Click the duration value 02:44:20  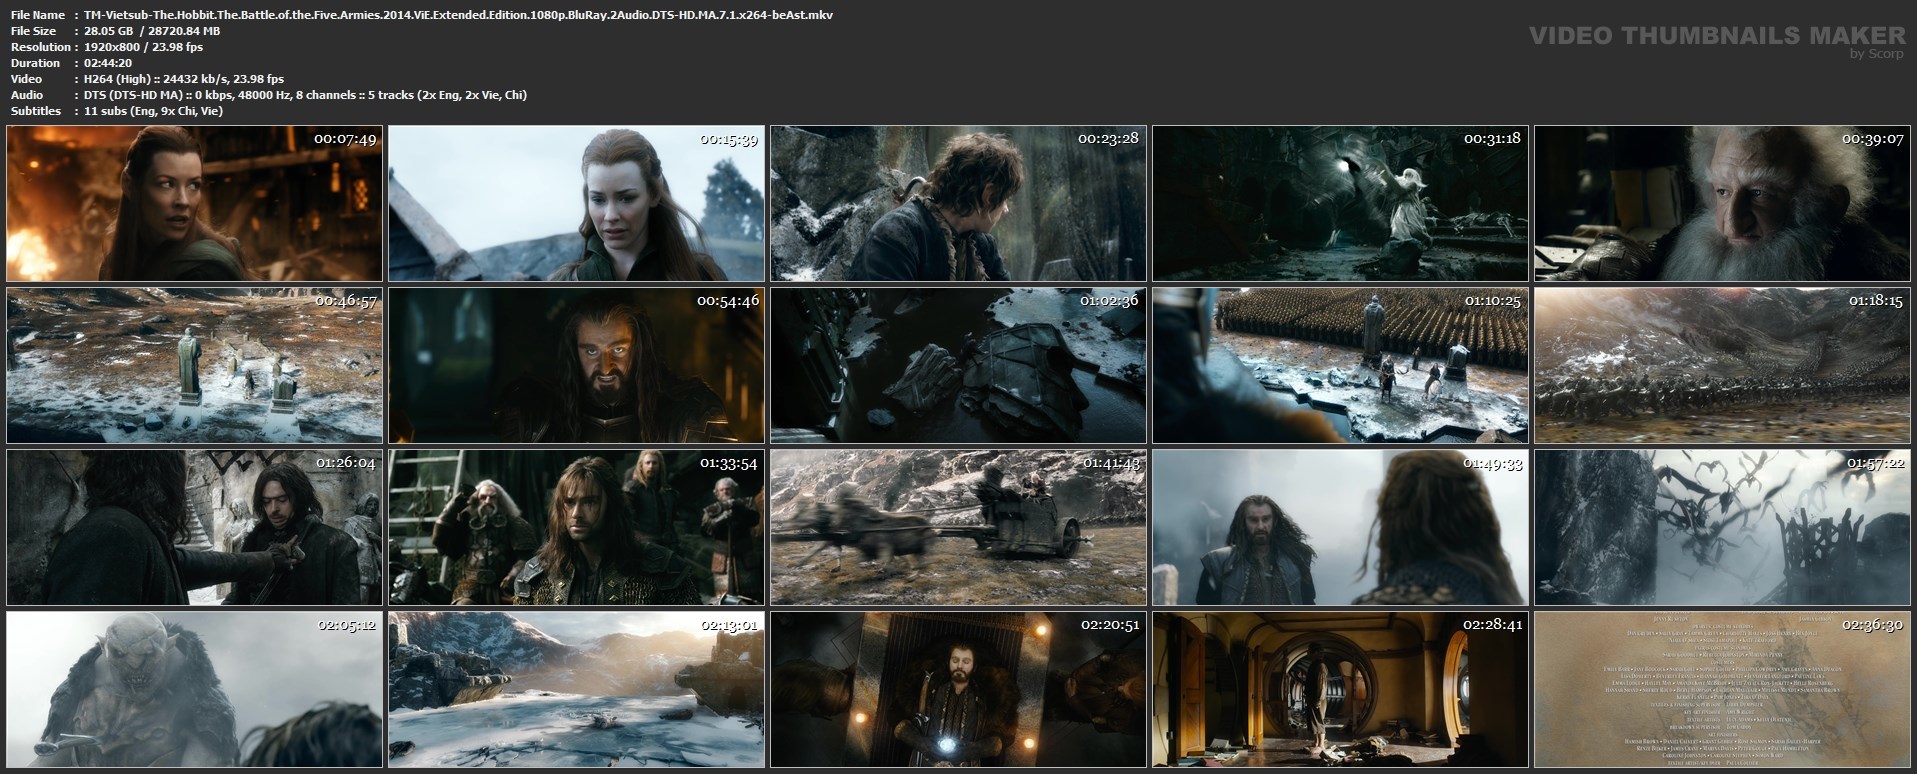[108, 63]
